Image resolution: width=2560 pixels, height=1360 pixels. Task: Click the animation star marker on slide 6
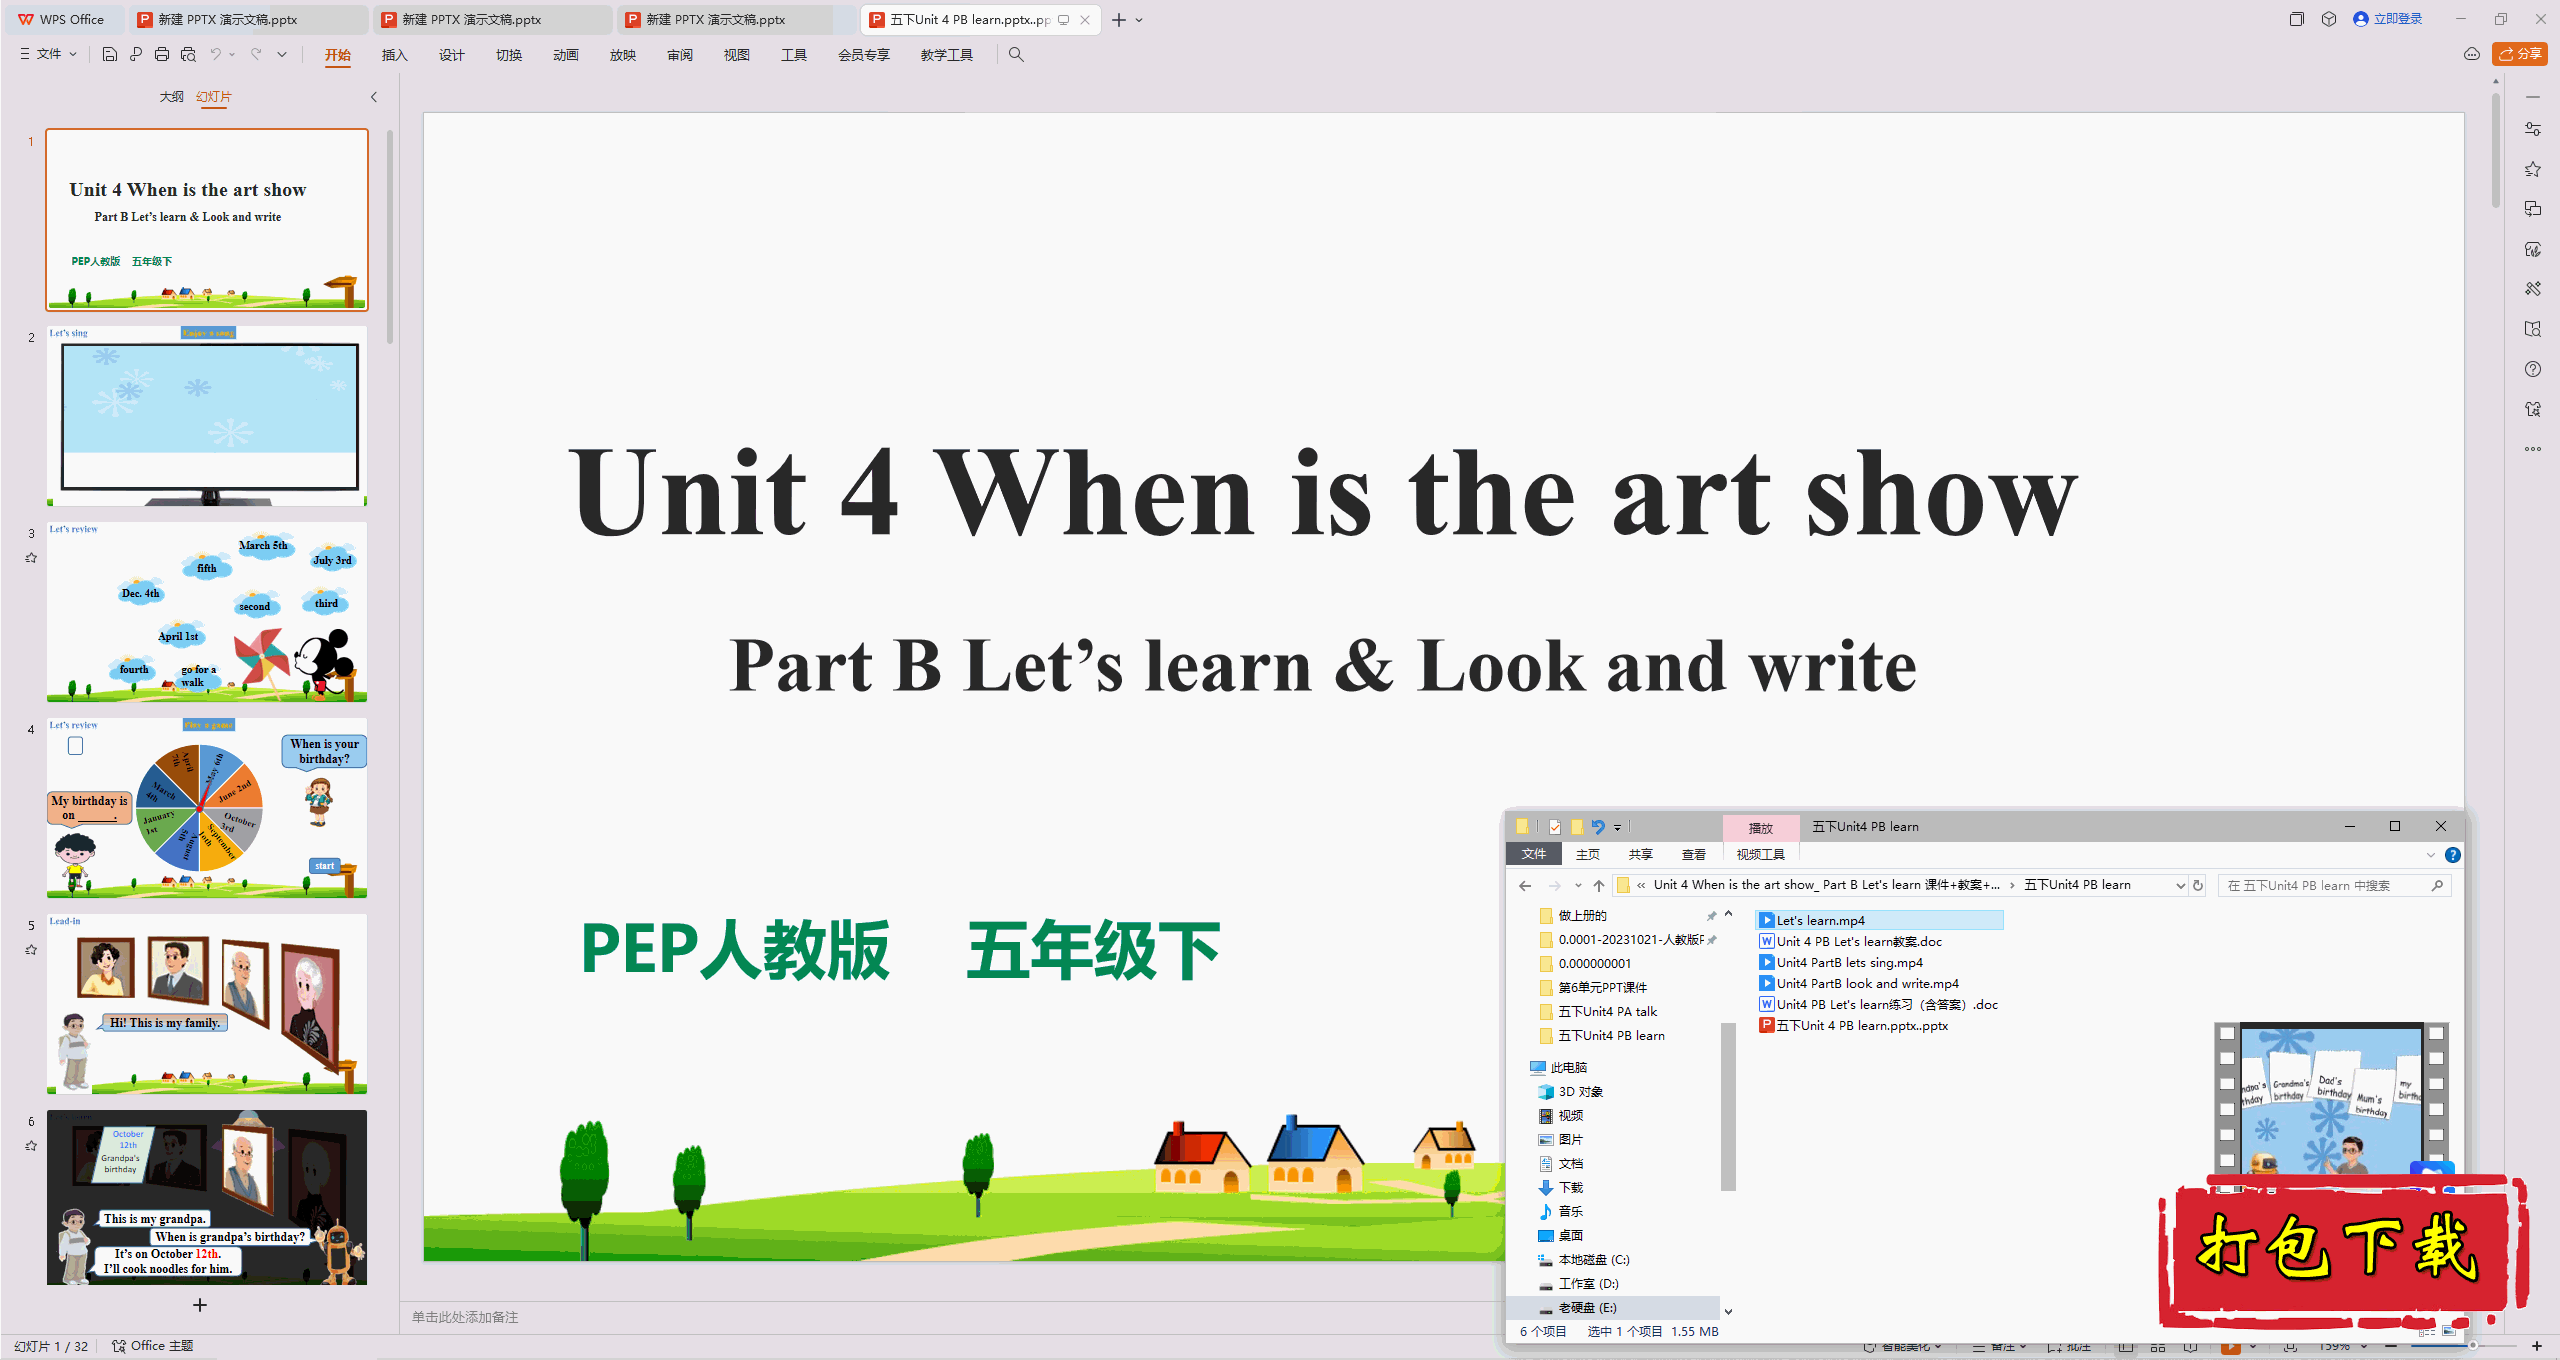[x=31, y=1146]
